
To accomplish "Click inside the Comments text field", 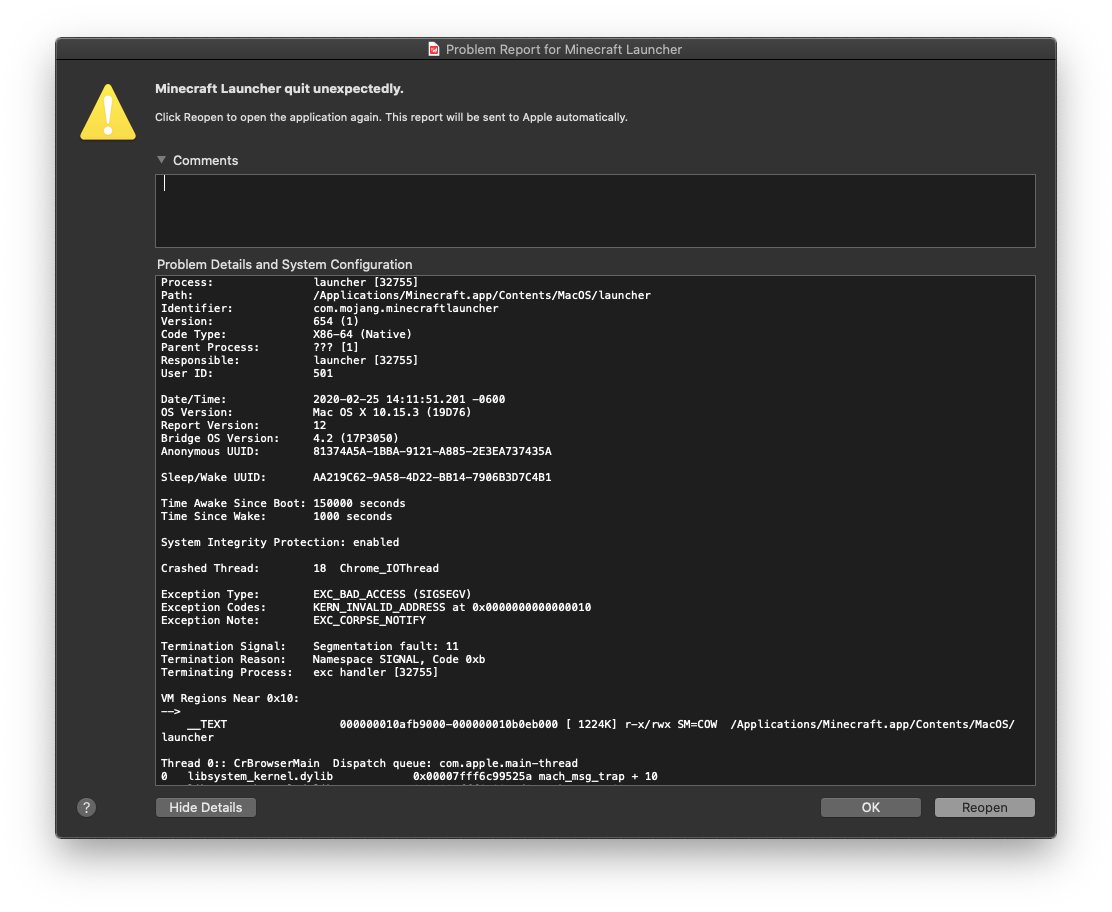I will pyautogui.click(x=595, y=211).
